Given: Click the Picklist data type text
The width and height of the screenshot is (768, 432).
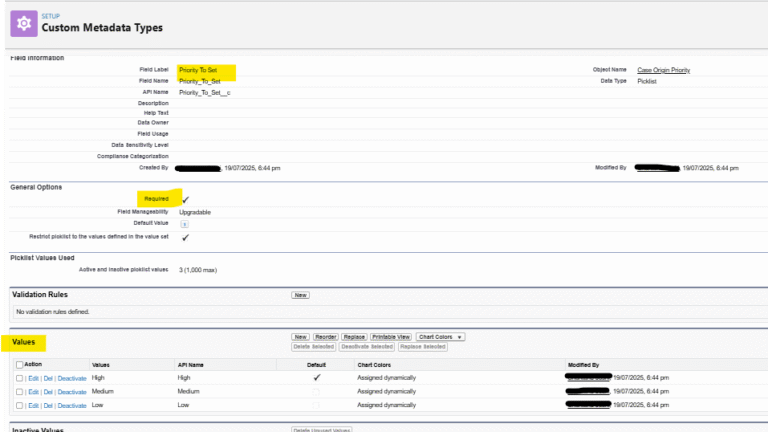Looking at the screenshot, I should (x=647, y=81).
